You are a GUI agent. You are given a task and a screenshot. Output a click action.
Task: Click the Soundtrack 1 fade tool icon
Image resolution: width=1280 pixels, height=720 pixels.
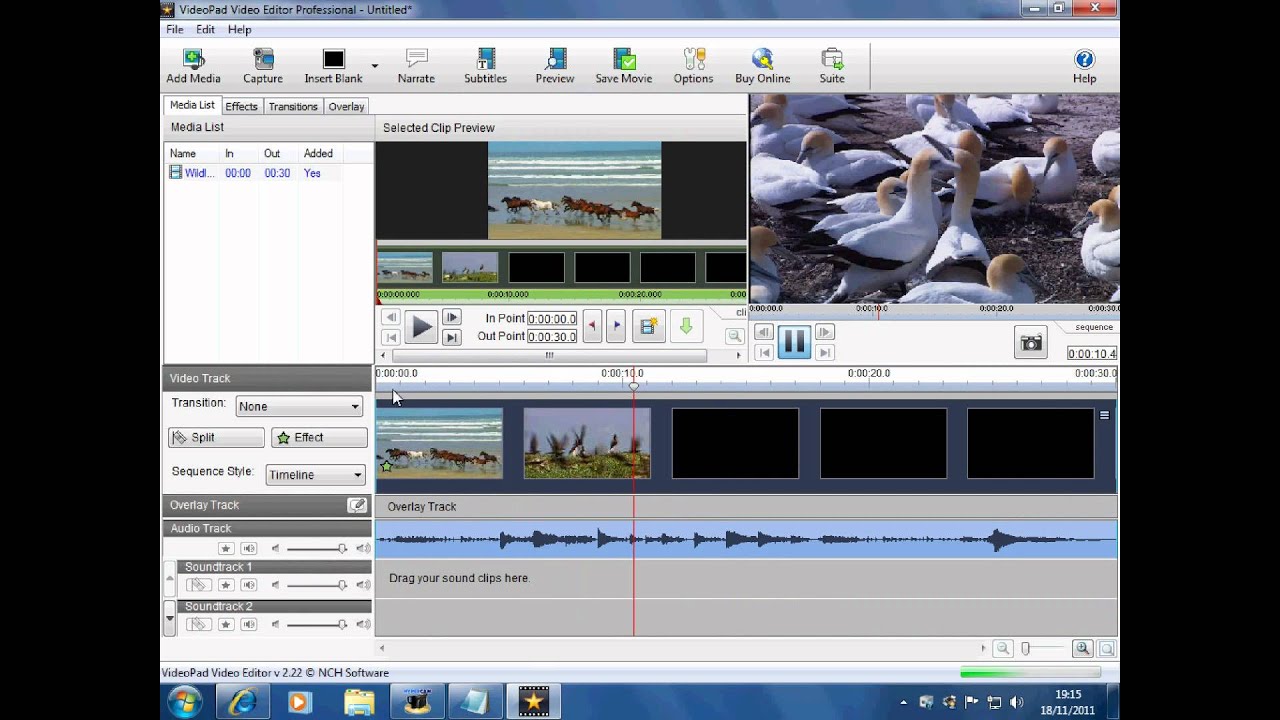click(x=198, y=585)
